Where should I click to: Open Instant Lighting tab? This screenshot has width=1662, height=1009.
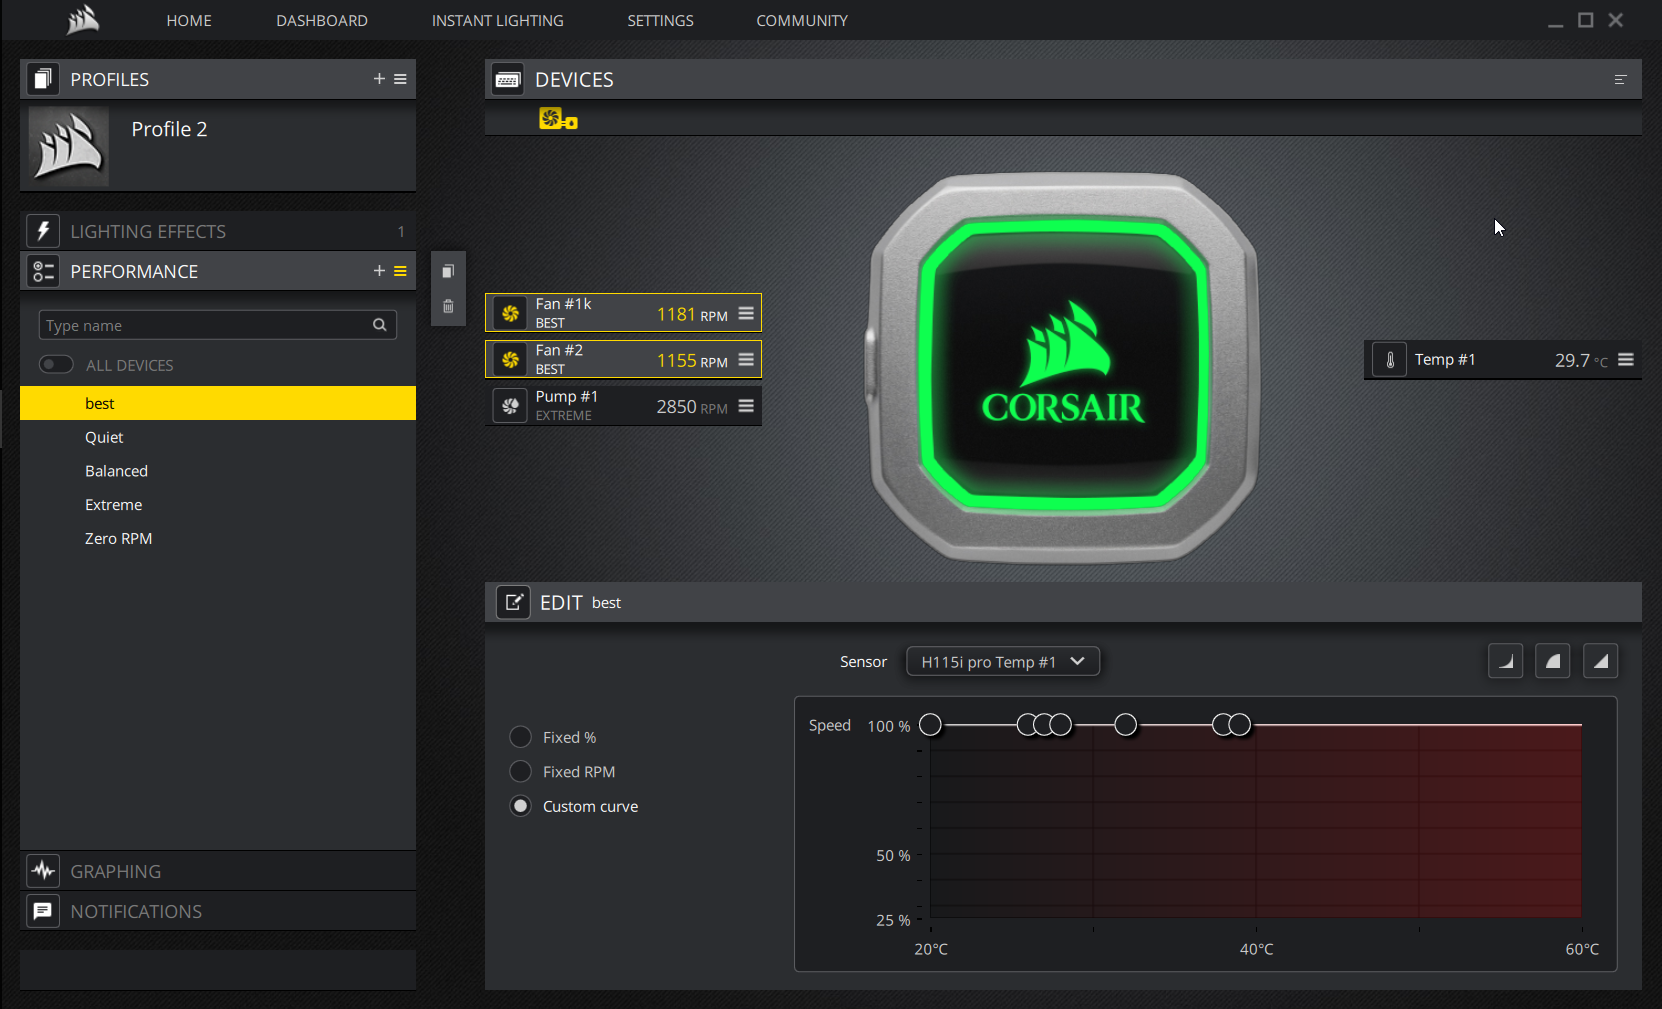click(x=497, y=20)
